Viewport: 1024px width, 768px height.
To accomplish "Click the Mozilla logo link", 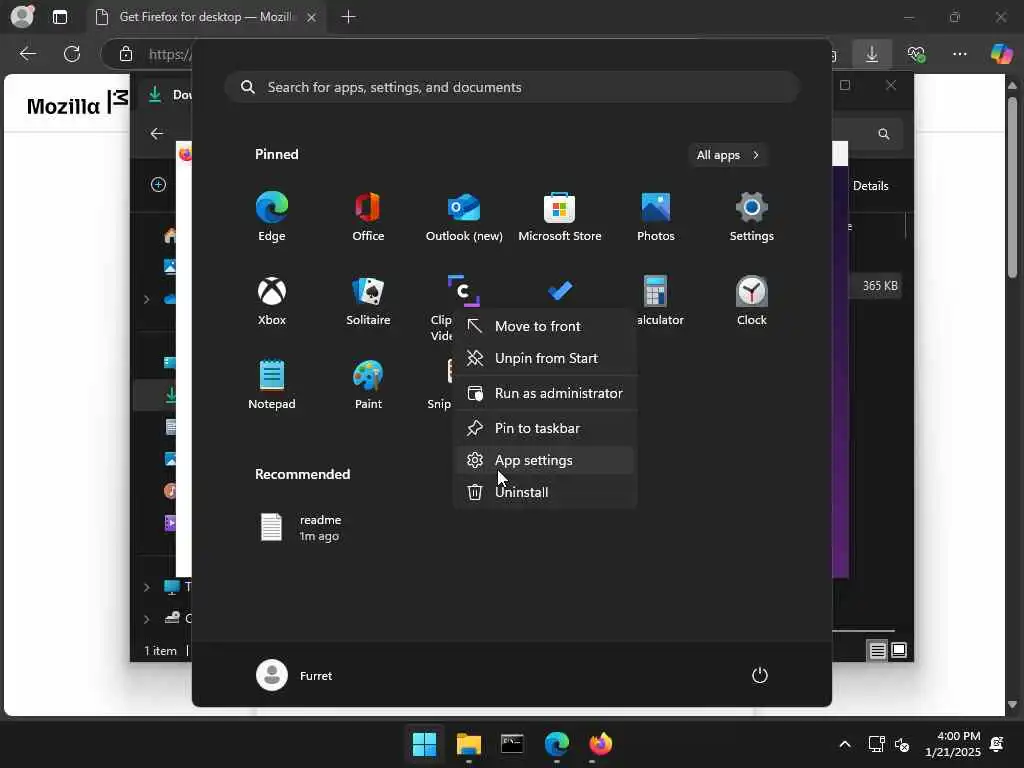I will (77, 104).
